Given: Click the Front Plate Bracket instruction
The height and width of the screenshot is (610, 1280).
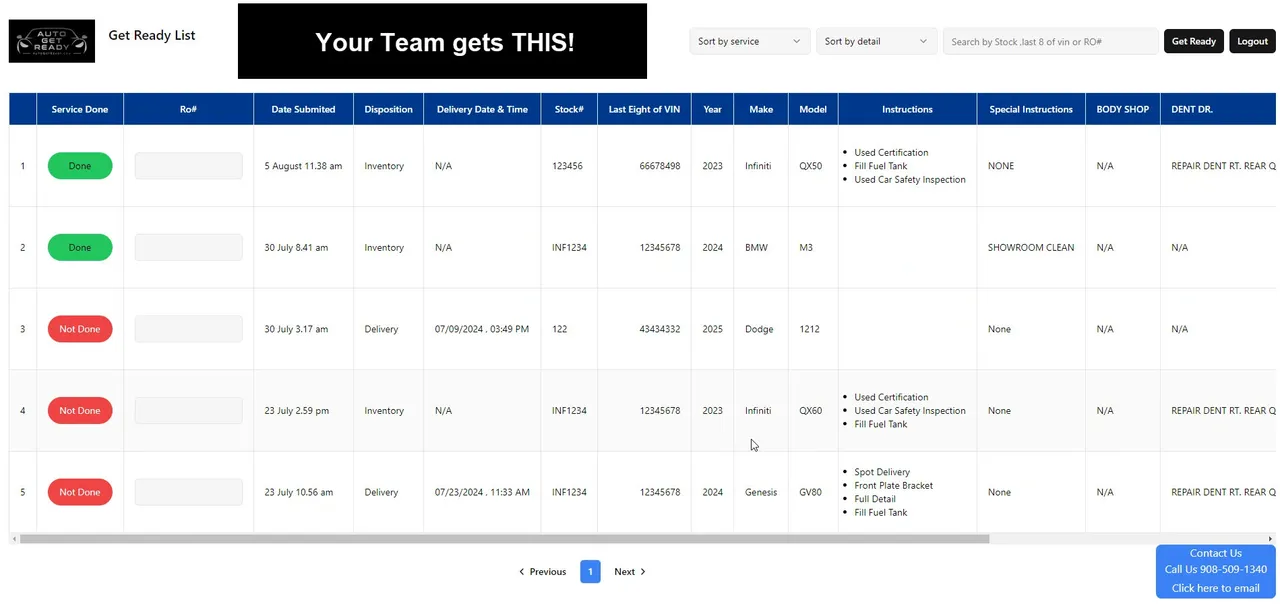Looking at the screenshot, I should (893, 485).
